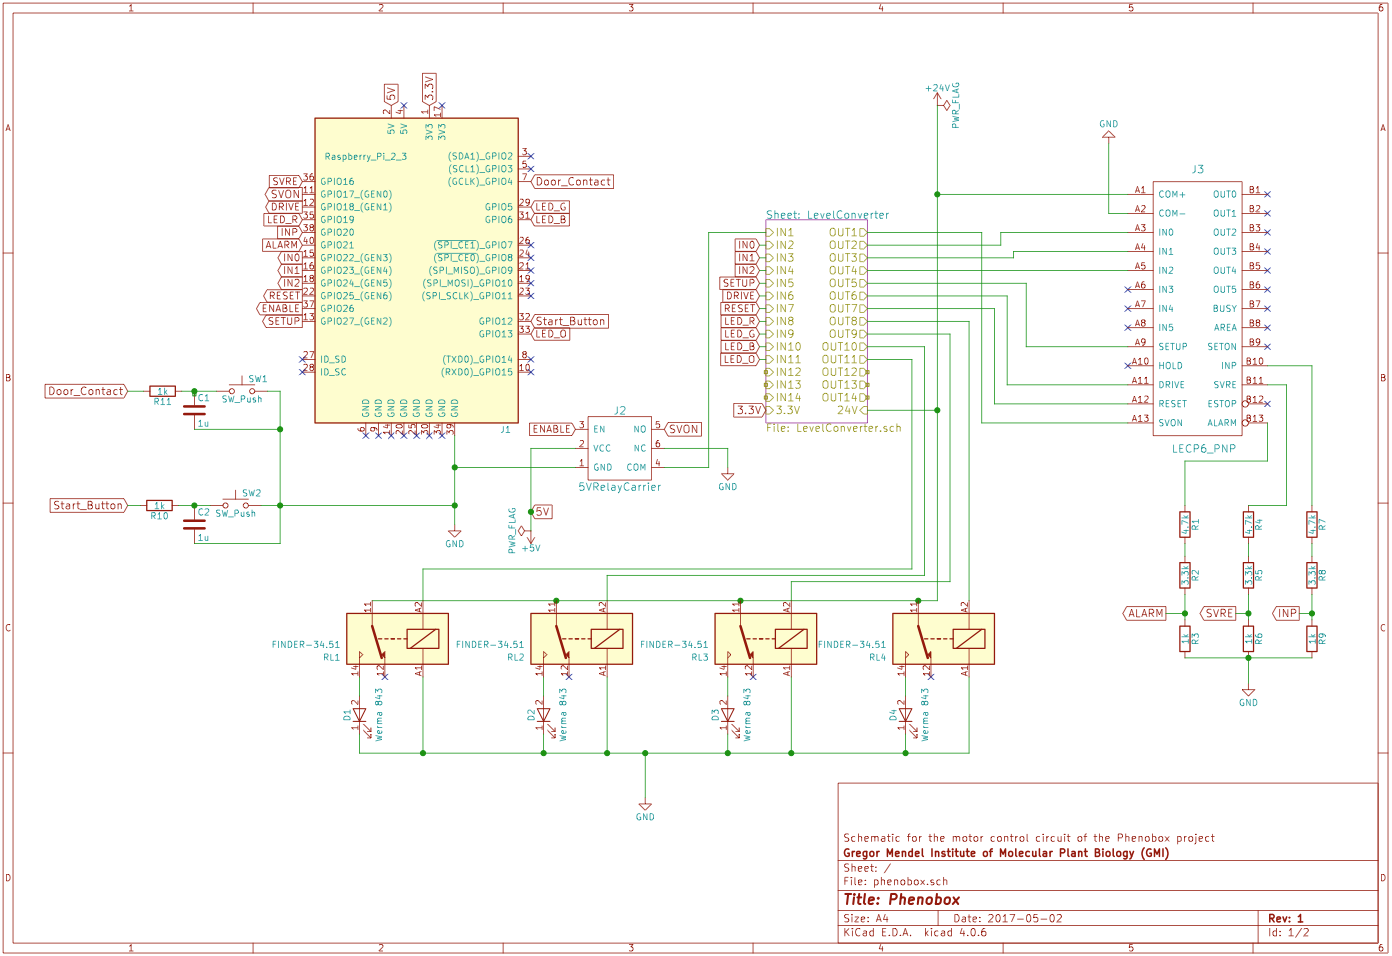Click the 'Title: Phenobox' field
This screenshot has height=956, width=1392.
pos(901,899)
